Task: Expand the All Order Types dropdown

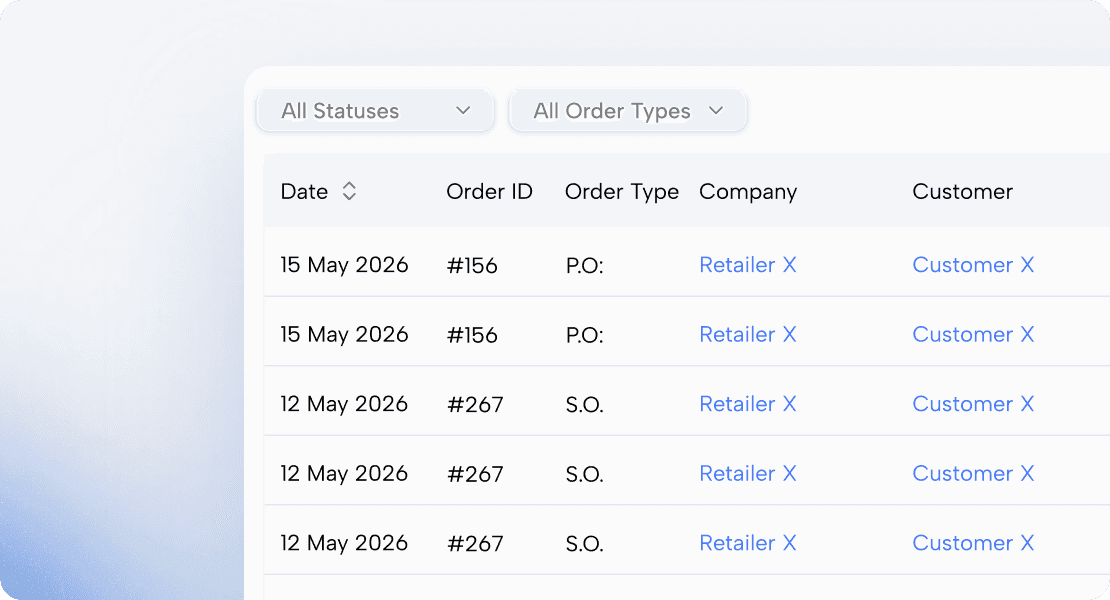Action: coord(627,111)
